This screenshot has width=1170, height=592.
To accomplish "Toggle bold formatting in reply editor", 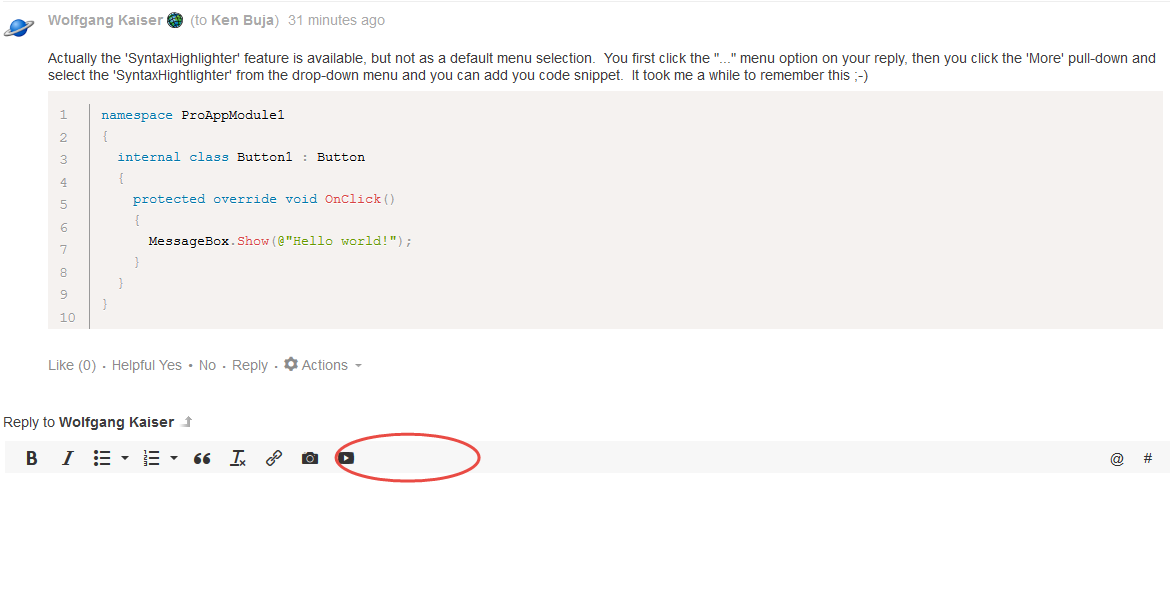I will [32, 458].
